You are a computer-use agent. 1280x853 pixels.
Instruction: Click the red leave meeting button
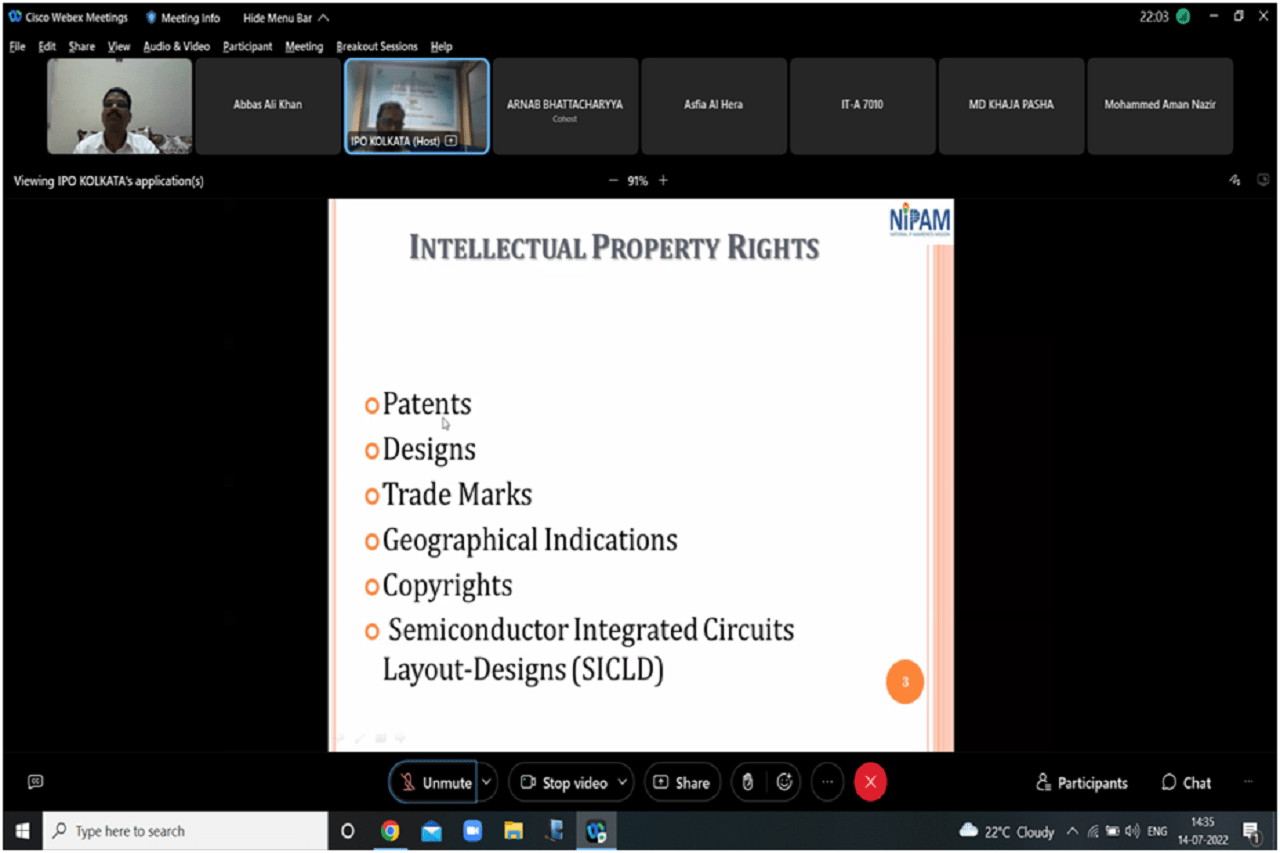point(870,783)
